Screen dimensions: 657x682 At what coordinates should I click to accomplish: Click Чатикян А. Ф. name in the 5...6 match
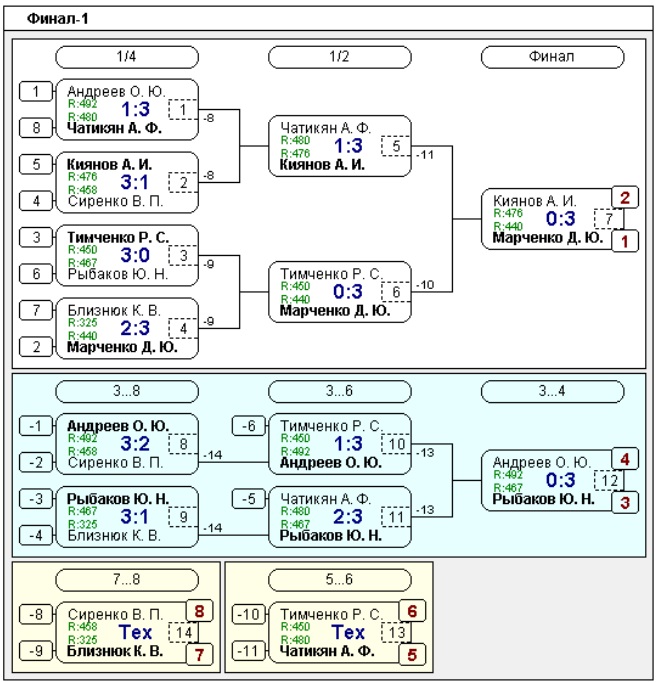click(x=327, y=652)
